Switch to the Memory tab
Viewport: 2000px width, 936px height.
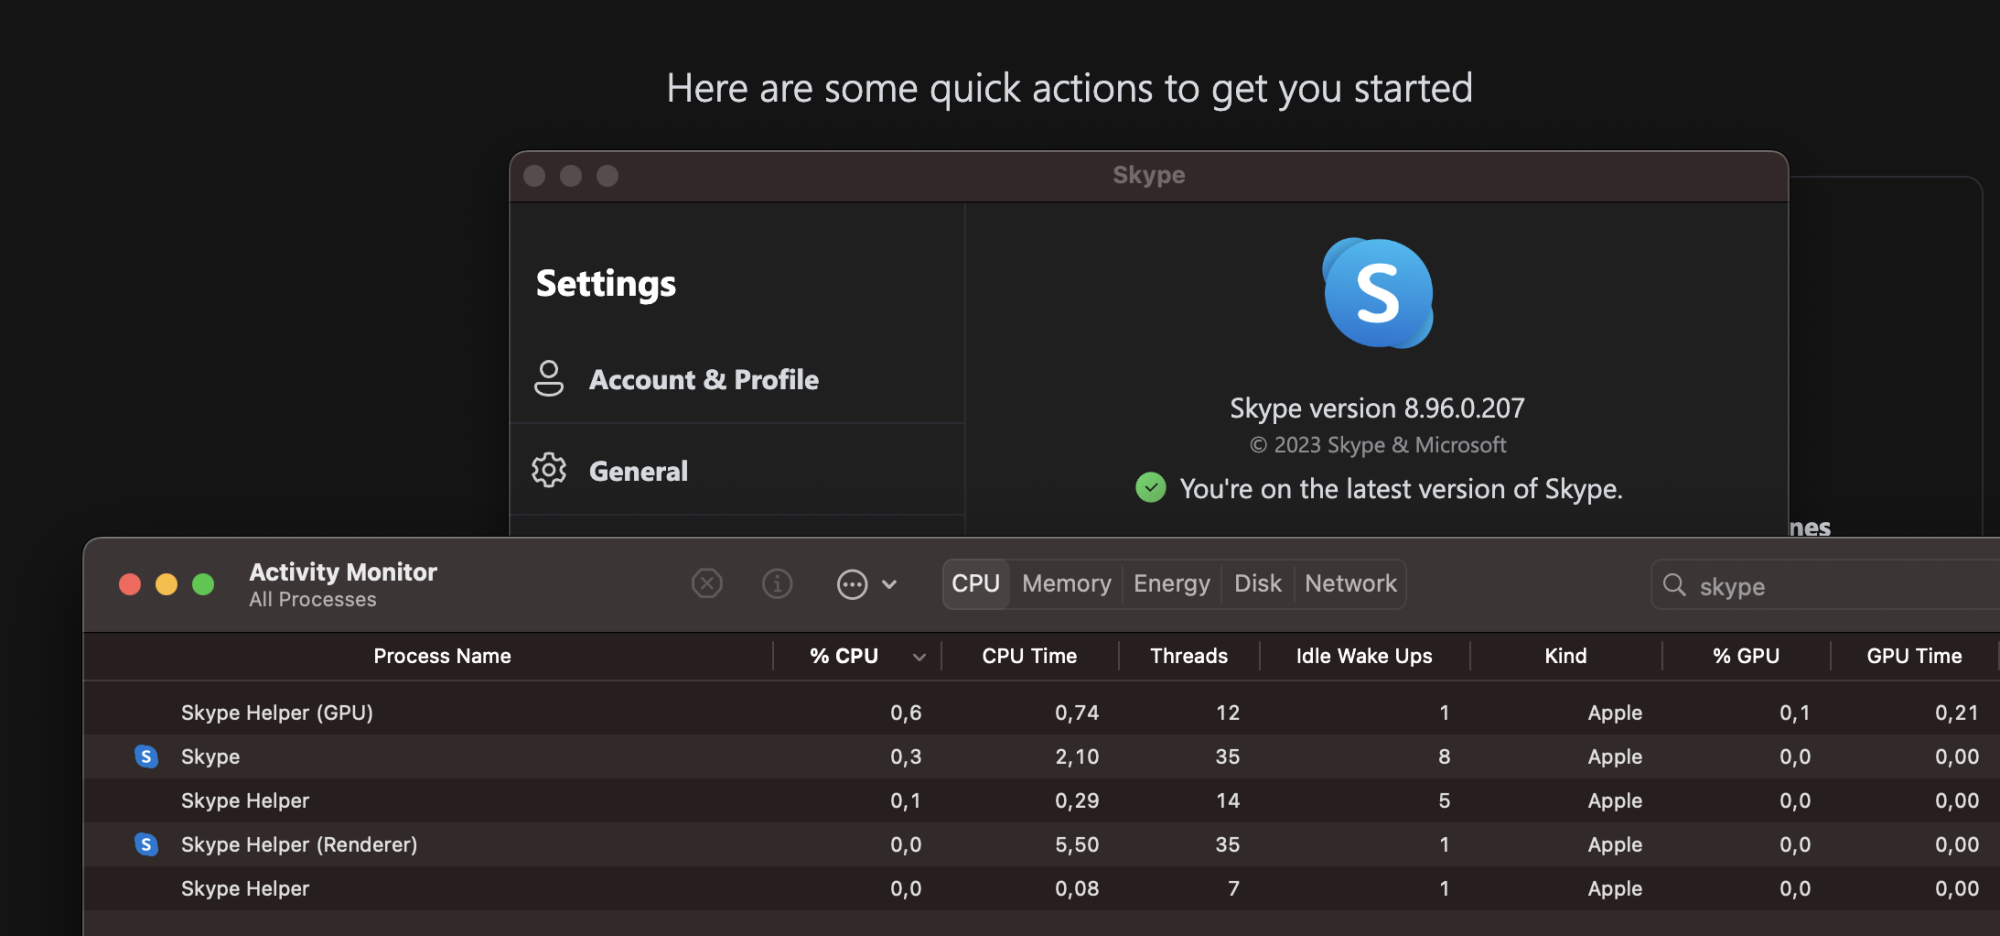[1066, 584]
